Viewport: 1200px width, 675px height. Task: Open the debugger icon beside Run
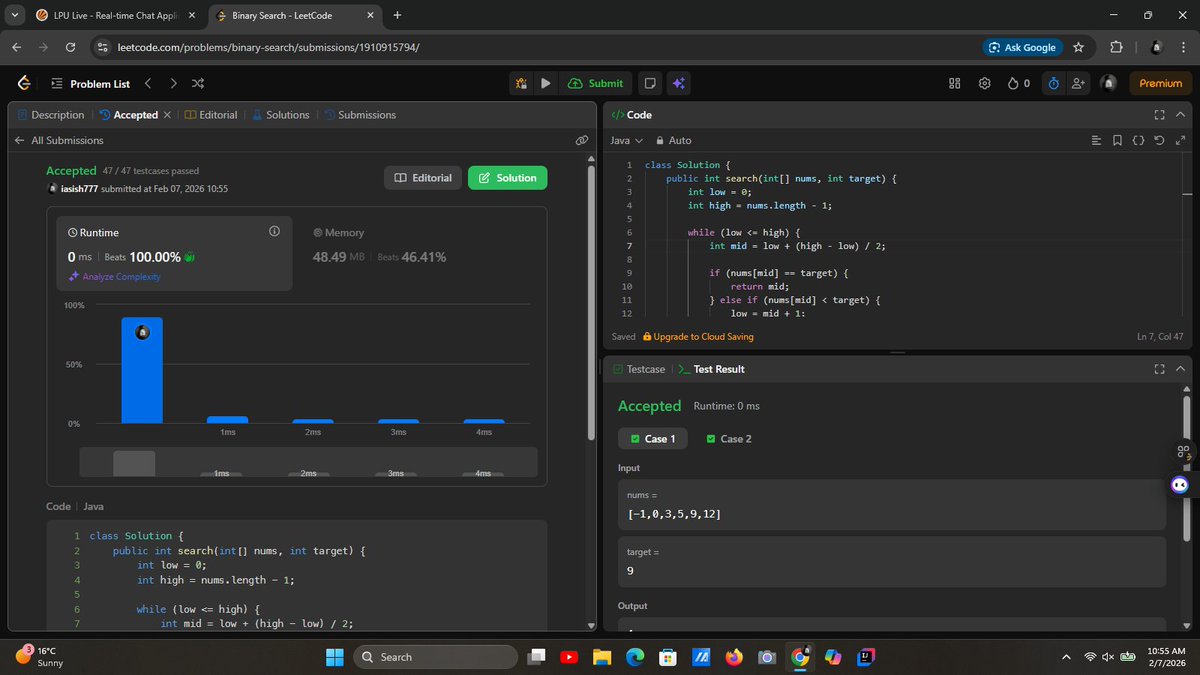(x=521, y=84)
